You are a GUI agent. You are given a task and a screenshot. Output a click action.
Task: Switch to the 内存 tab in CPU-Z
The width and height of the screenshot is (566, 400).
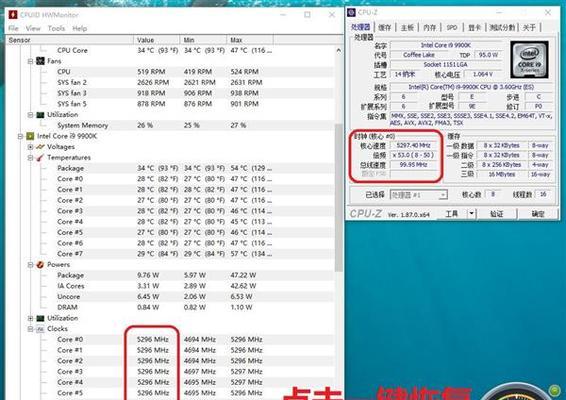(x=430, y=27)
